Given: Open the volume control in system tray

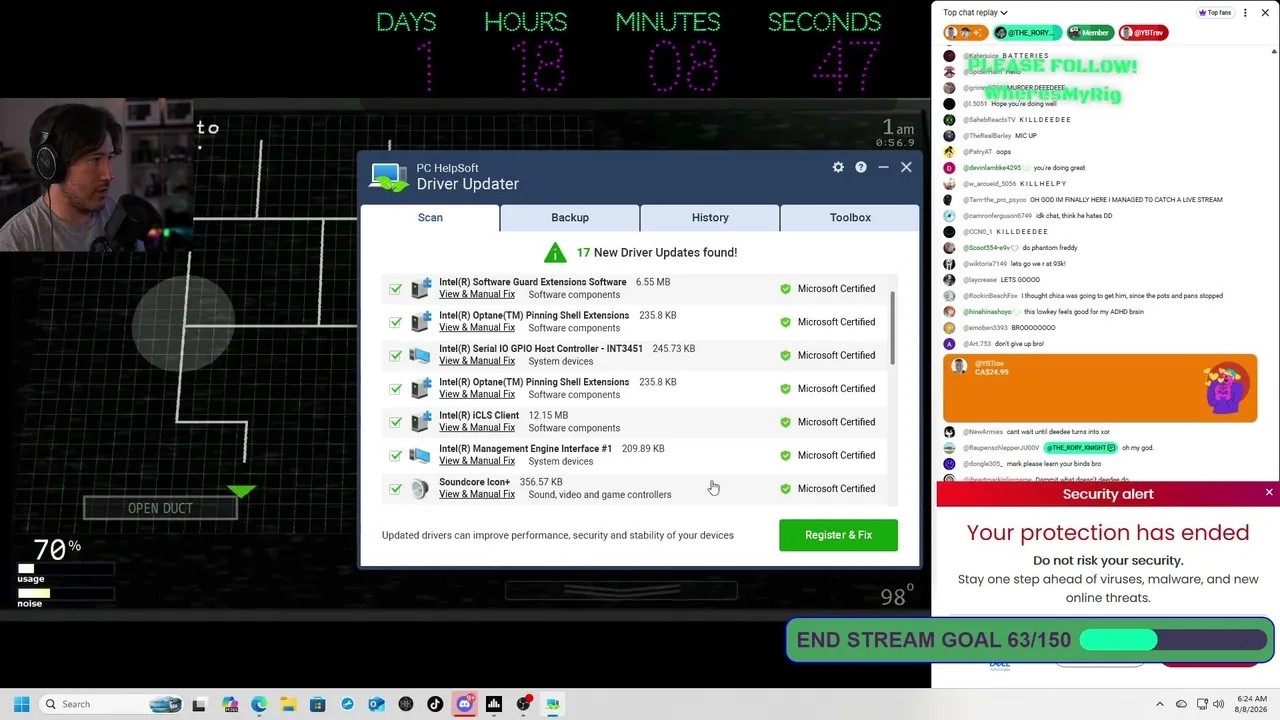Looking at the screenshot, I should 1219,704.
